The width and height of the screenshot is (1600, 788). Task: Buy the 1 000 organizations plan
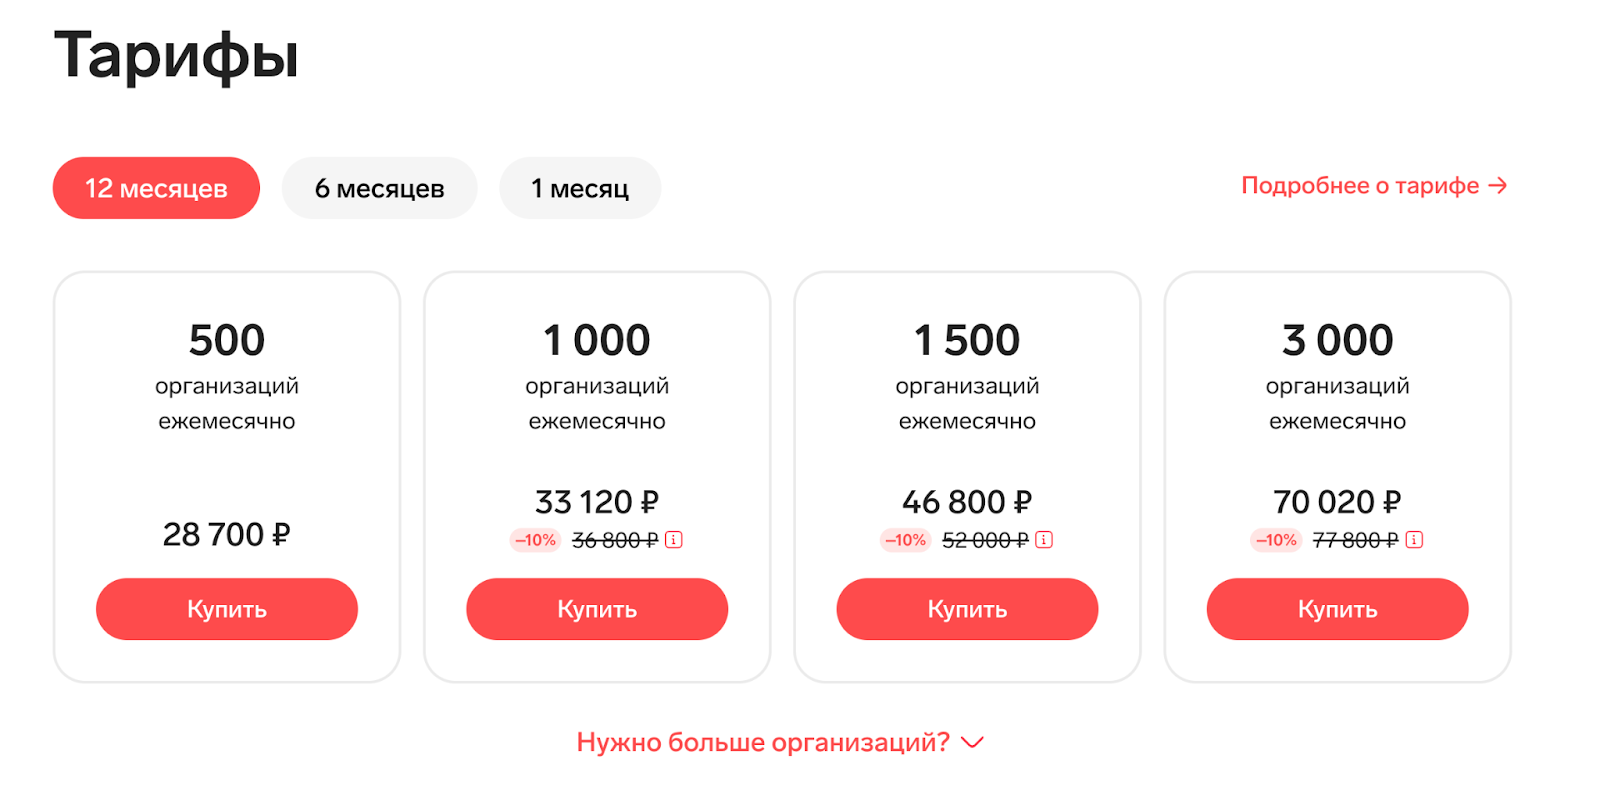tap(597, 609)
